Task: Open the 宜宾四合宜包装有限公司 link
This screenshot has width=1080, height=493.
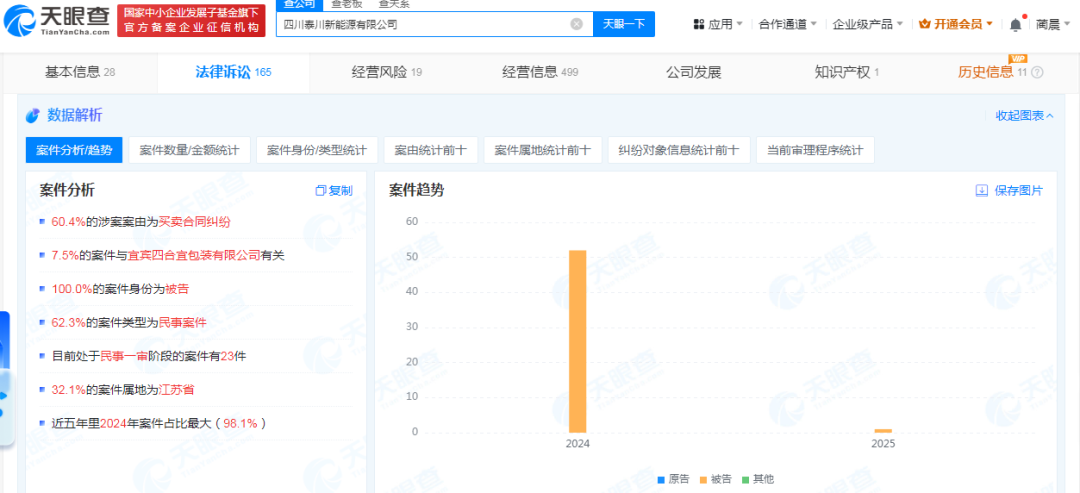Action: tap(194, 255)
